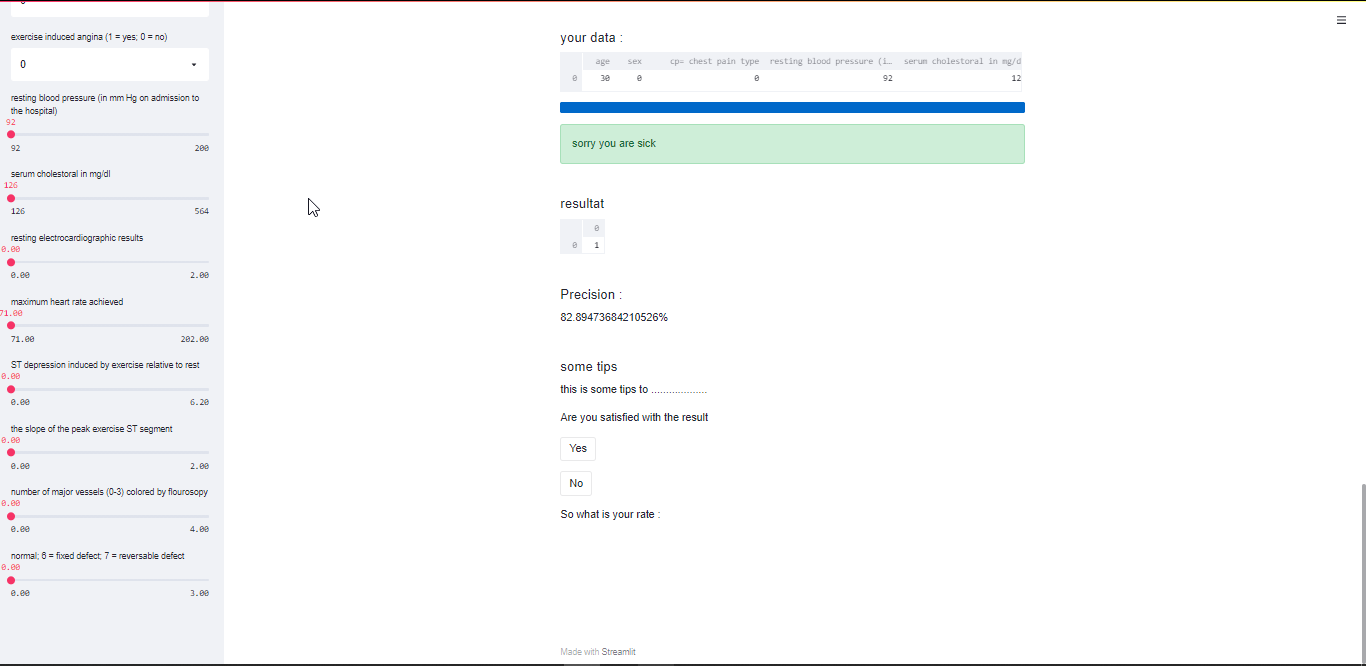1366x666 pixels.
Task: Expand the angina selectbox showing value 0
Action: point(109,64)
